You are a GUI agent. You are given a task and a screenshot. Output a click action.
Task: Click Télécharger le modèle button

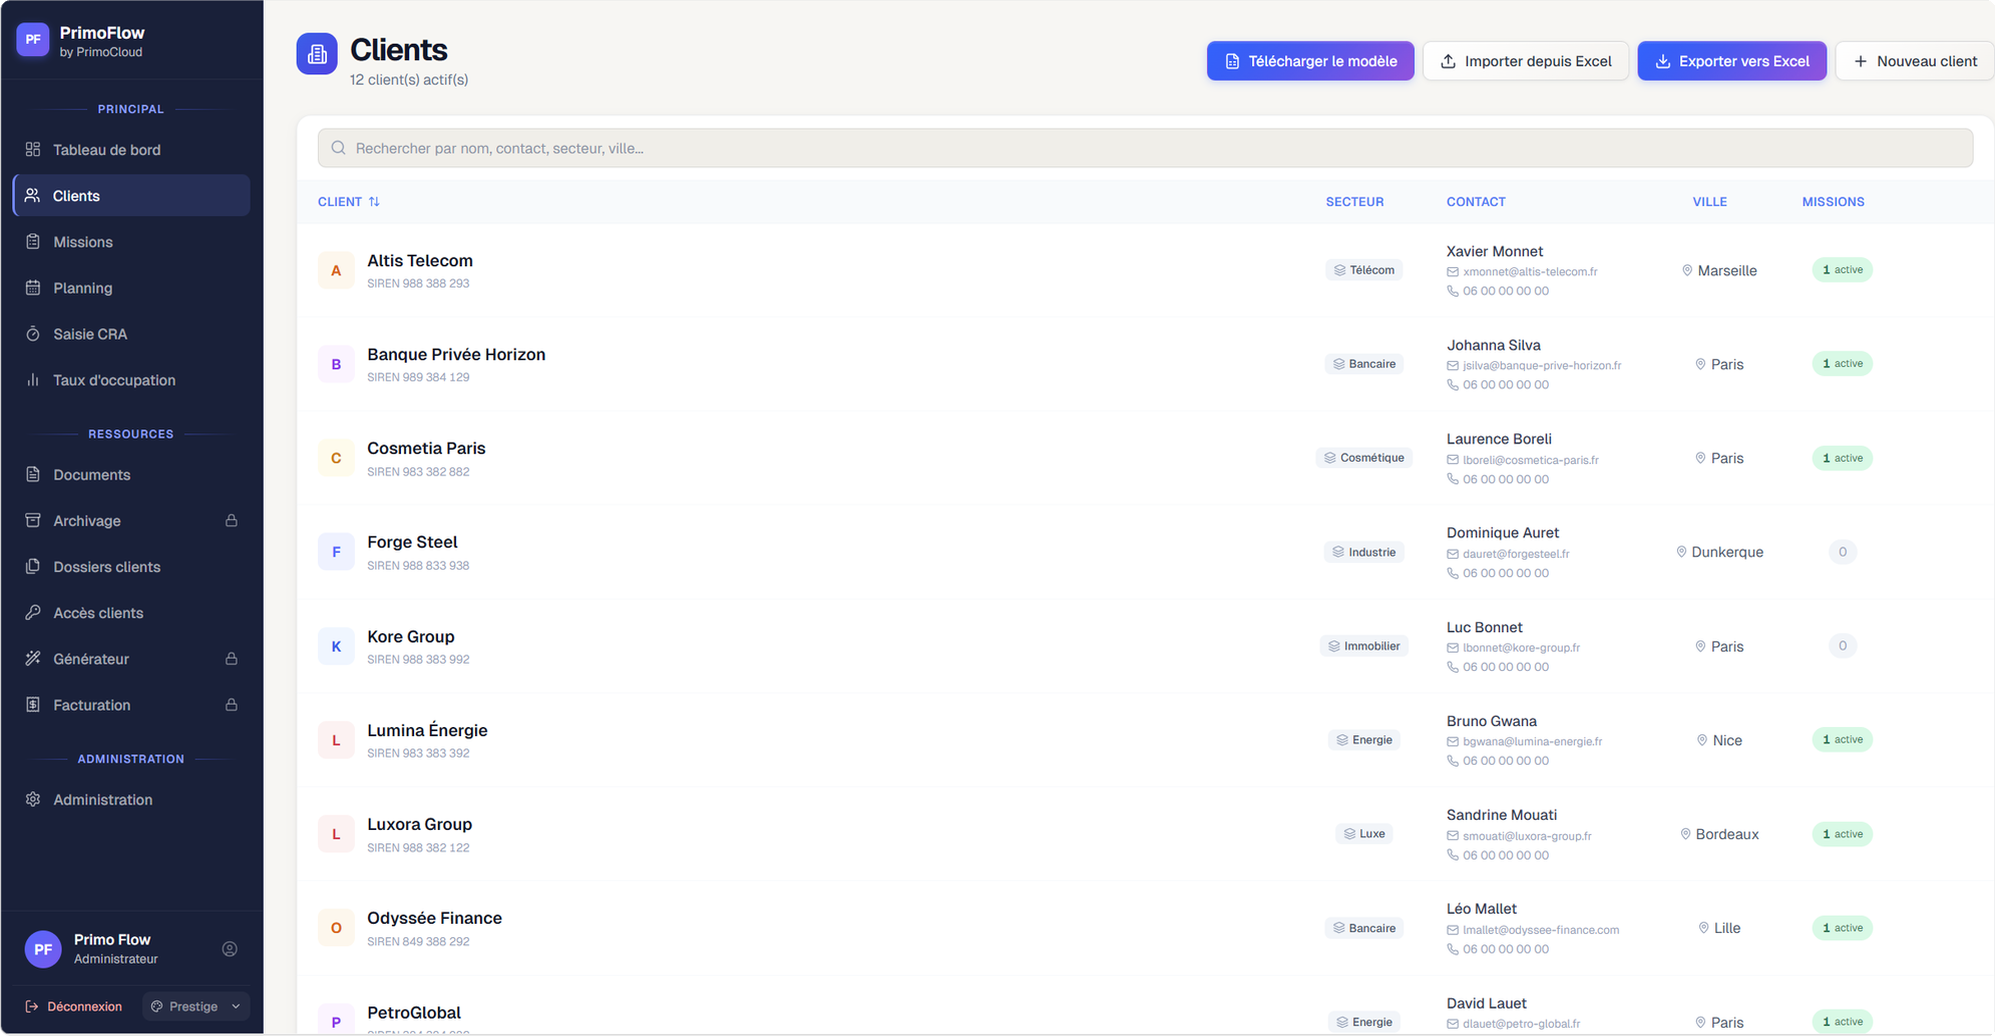coord(1310,61)
